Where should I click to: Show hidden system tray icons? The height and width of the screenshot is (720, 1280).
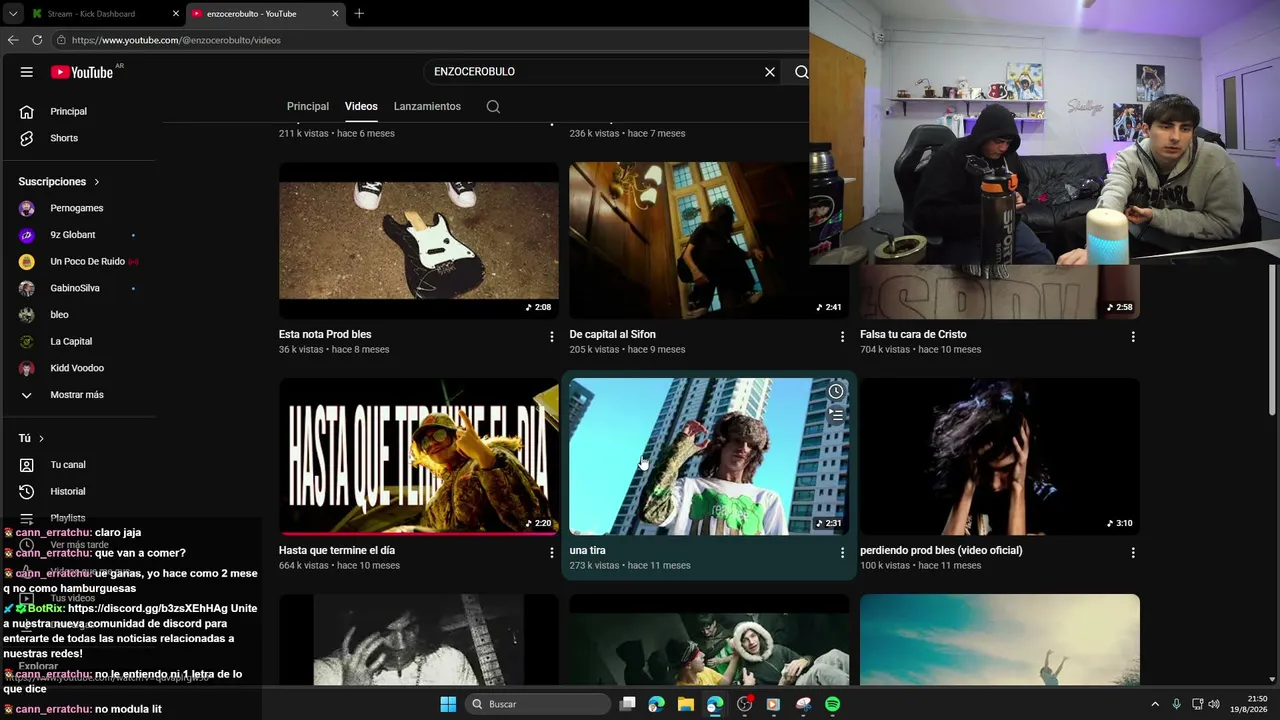[1155, 704]
